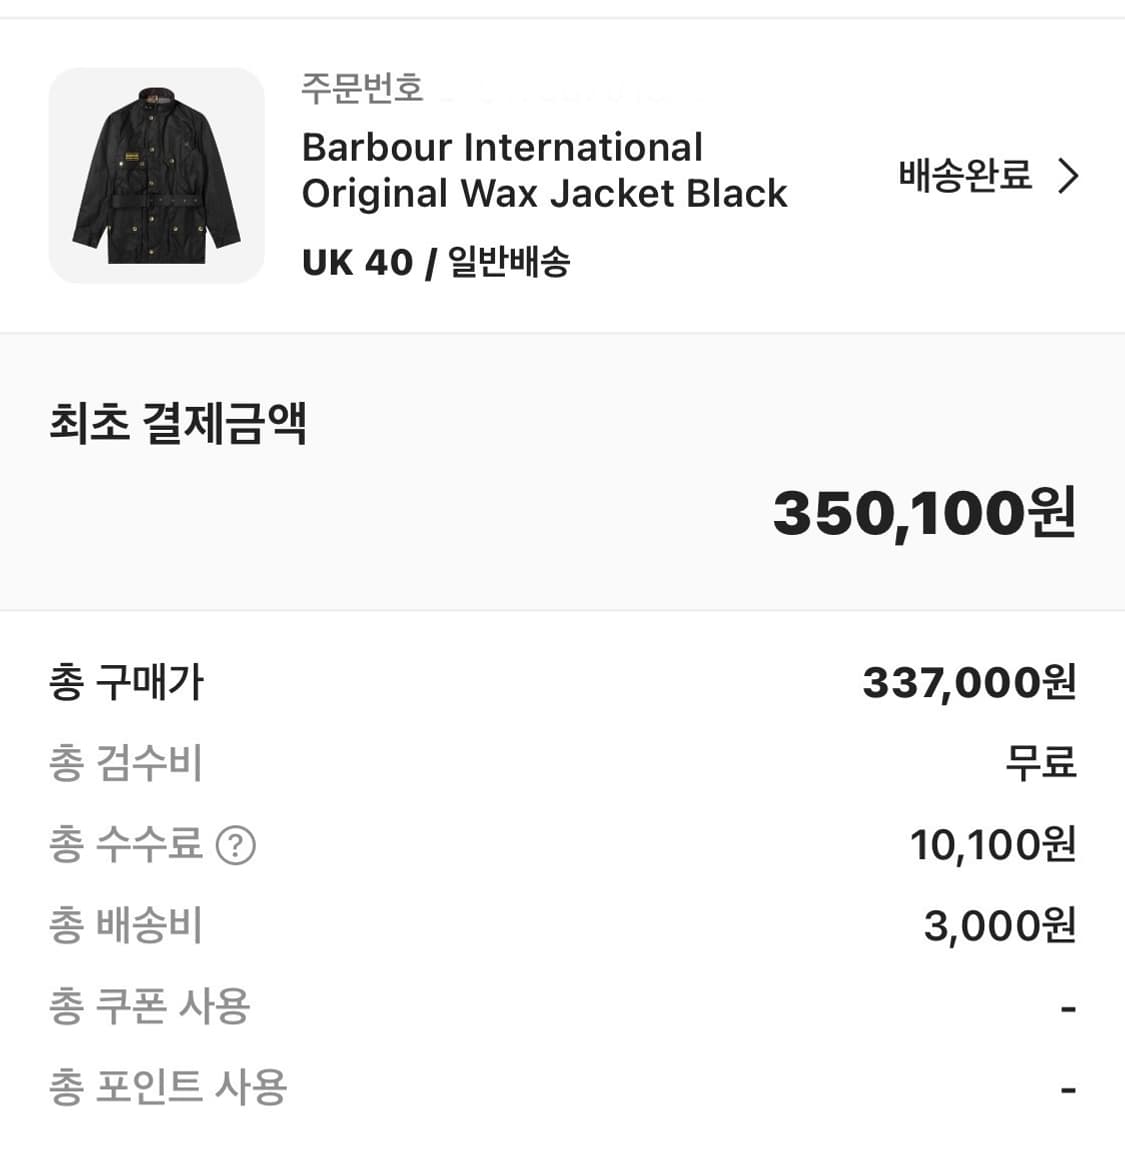Click the dash value for 총 쿠폰 사용
Image resolution: width=1125 pixels, height=1150 pixels.
point(1068,1009)
